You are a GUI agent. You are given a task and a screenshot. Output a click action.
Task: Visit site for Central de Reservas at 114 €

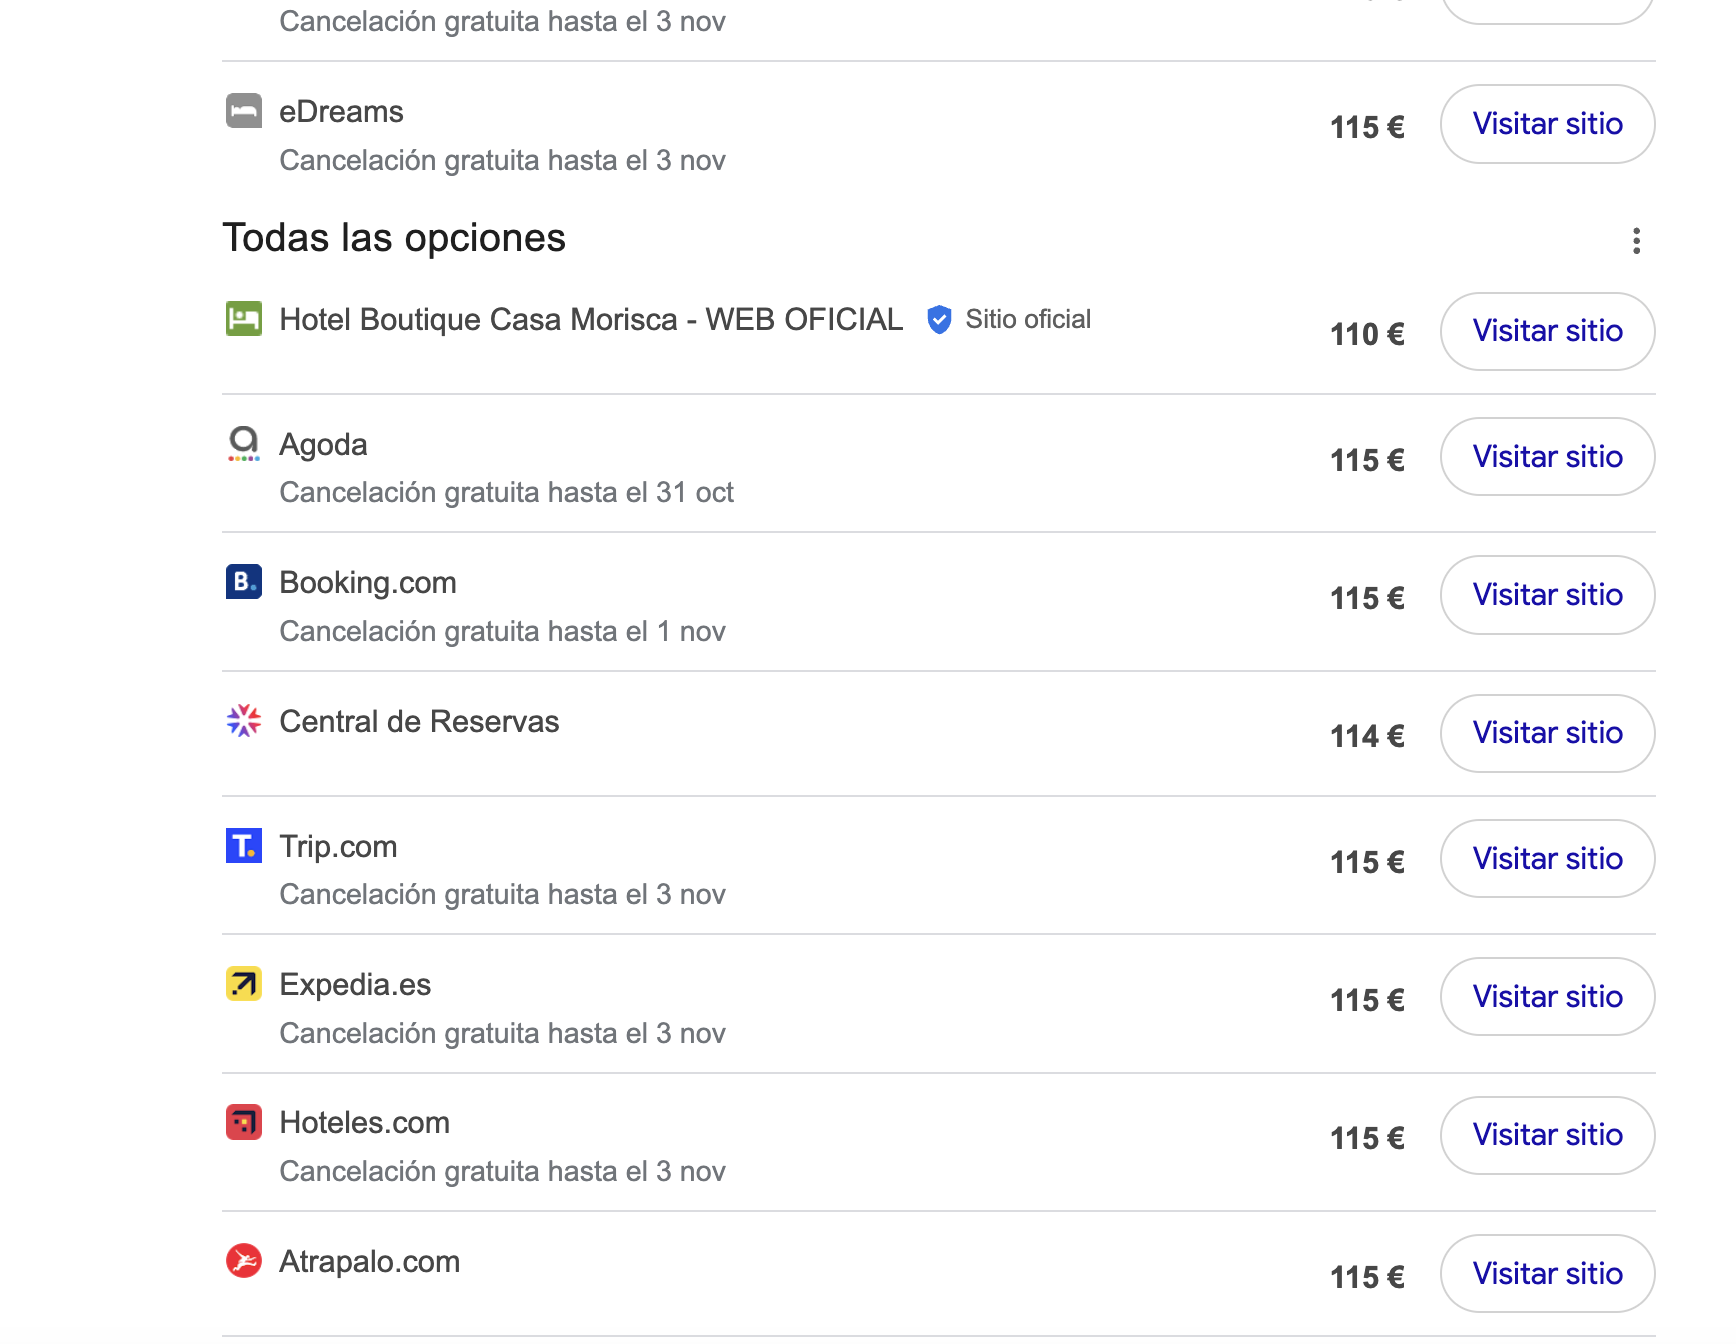click(1547, 733)
